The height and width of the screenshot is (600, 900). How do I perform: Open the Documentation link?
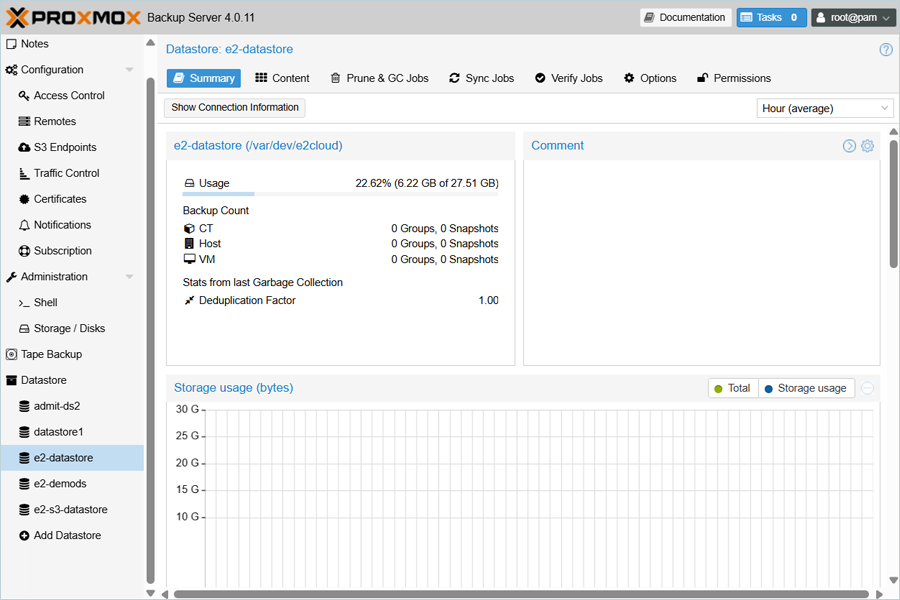click(x=685, y=17)
